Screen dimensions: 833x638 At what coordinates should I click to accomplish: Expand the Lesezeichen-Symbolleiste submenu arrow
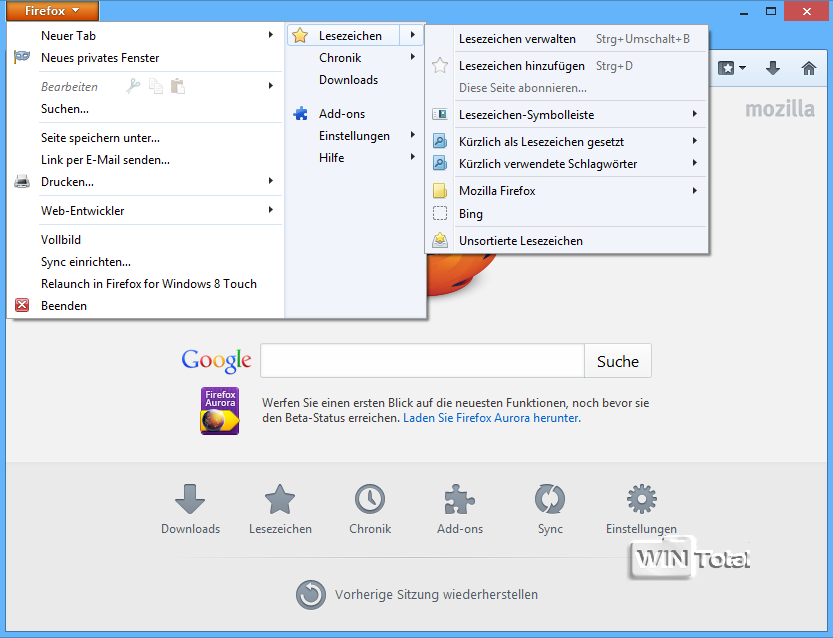694,114
